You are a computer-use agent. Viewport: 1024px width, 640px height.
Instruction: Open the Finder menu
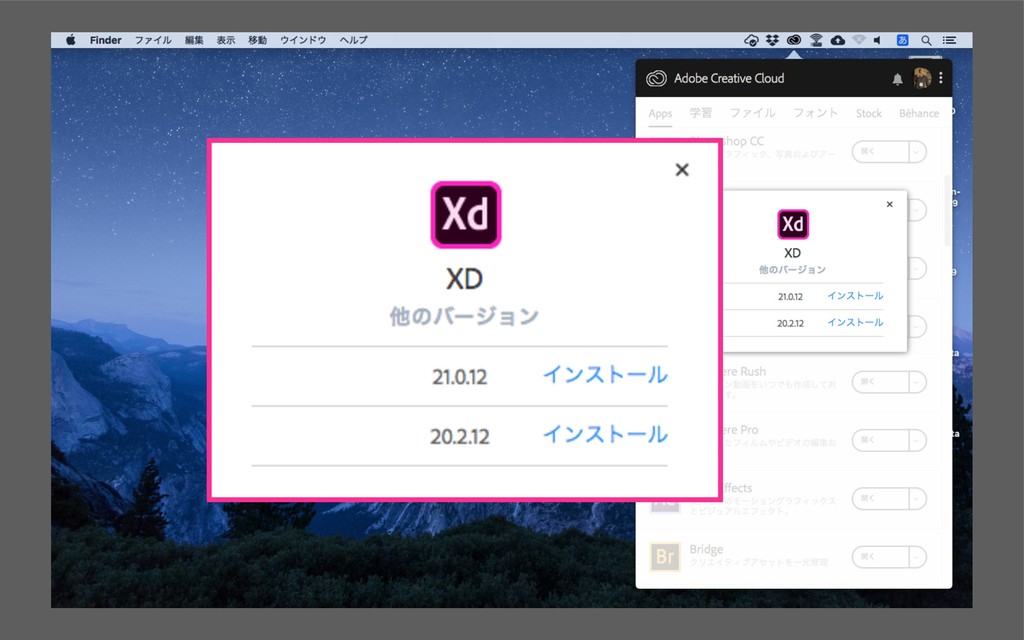click(x=106, y=40)
